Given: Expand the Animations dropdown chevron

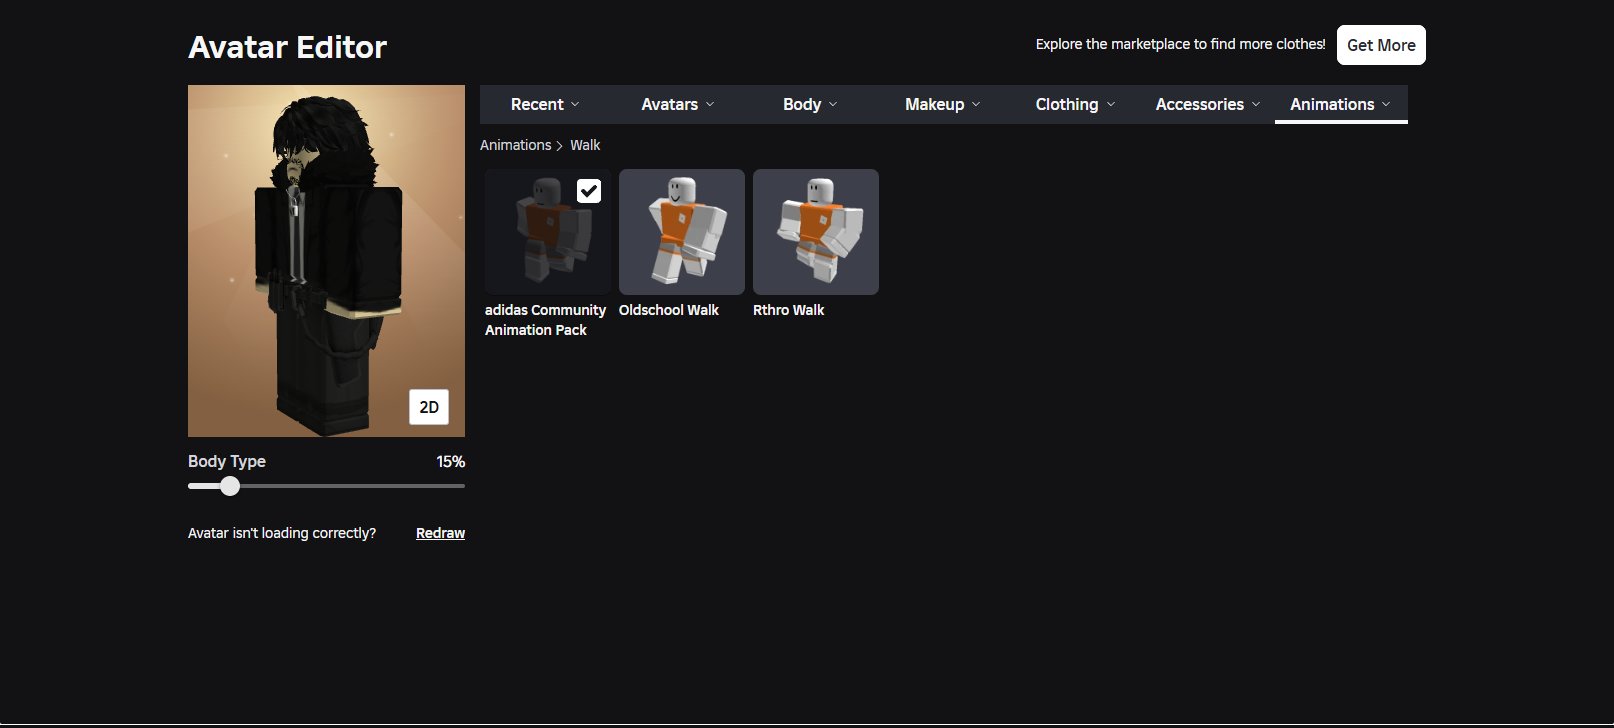Looking at the screenshot, I should click(x=1386, y=104).
